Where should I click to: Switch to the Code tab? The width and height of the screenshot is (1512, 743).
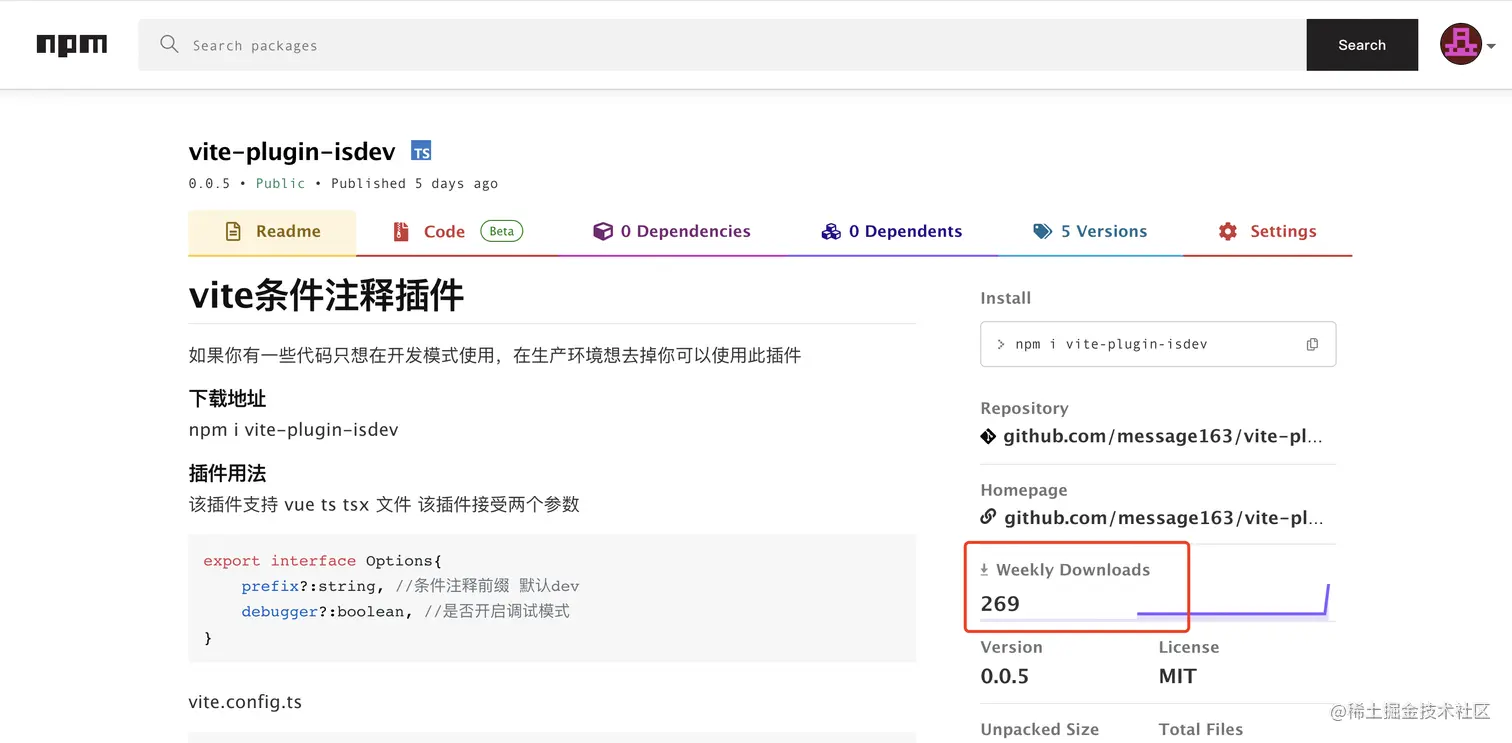(457, 232)
